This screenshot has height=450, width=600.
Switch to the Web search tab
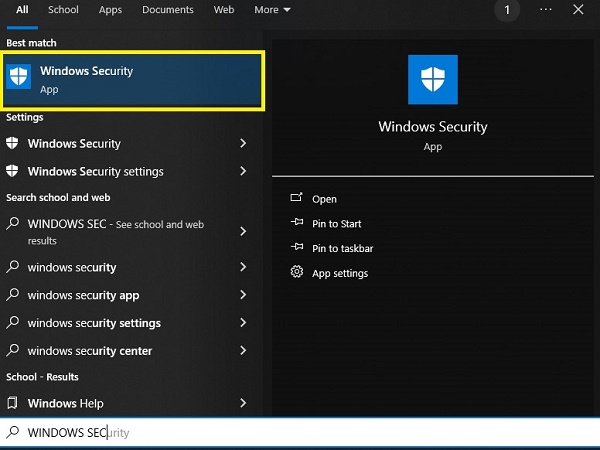(x=224, y=10)
